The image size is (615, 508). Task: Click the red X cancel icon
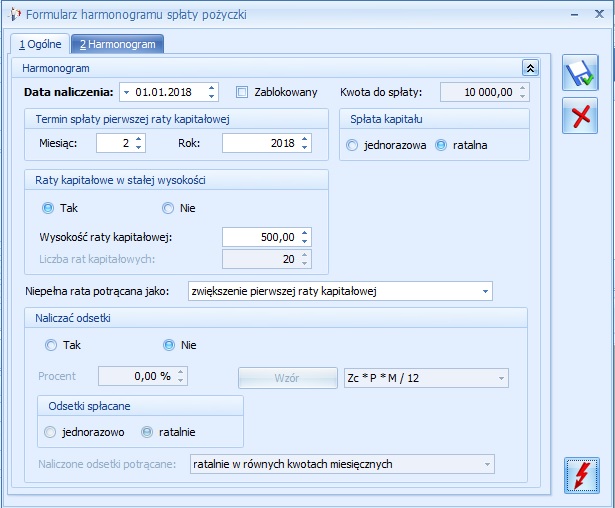(580, 116)
